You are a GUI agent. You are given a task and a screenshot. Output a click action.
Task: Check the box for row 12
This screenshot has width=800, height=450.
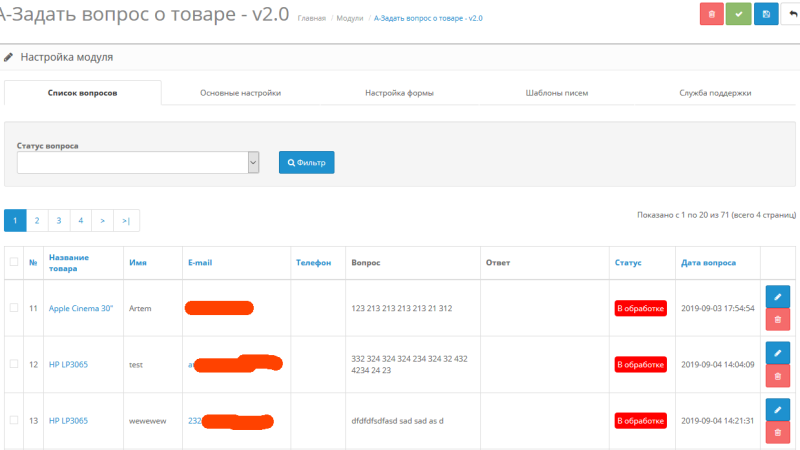click(x=14, y=364)
